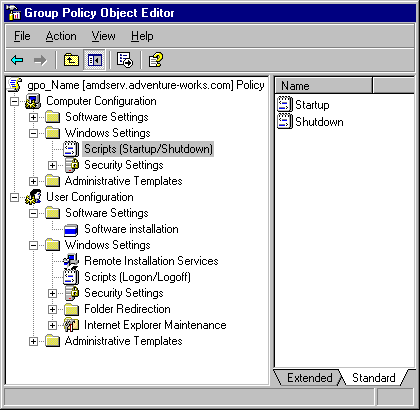Select the Scripts (Startup/Shutdown) label

click(x=148, y=149)
